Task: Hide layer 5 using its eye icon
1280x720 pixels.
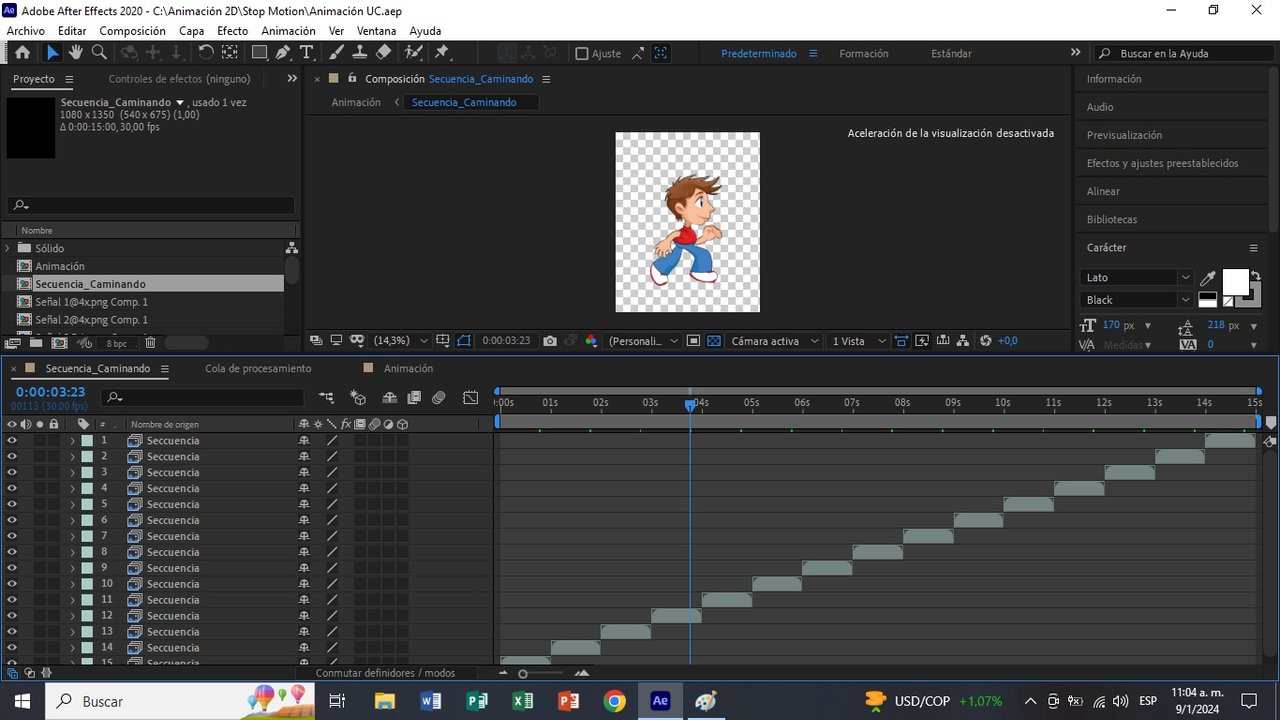Action: pos(12,504)
